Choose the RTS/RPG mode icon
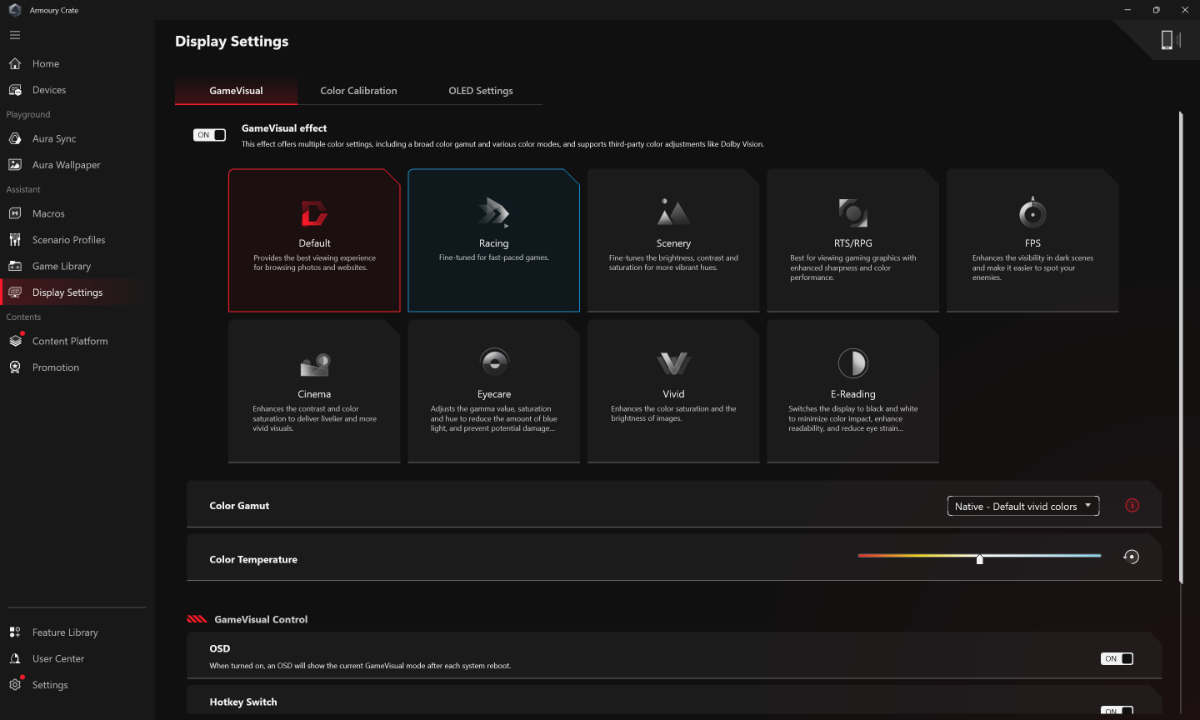 [x=853, y=212]
